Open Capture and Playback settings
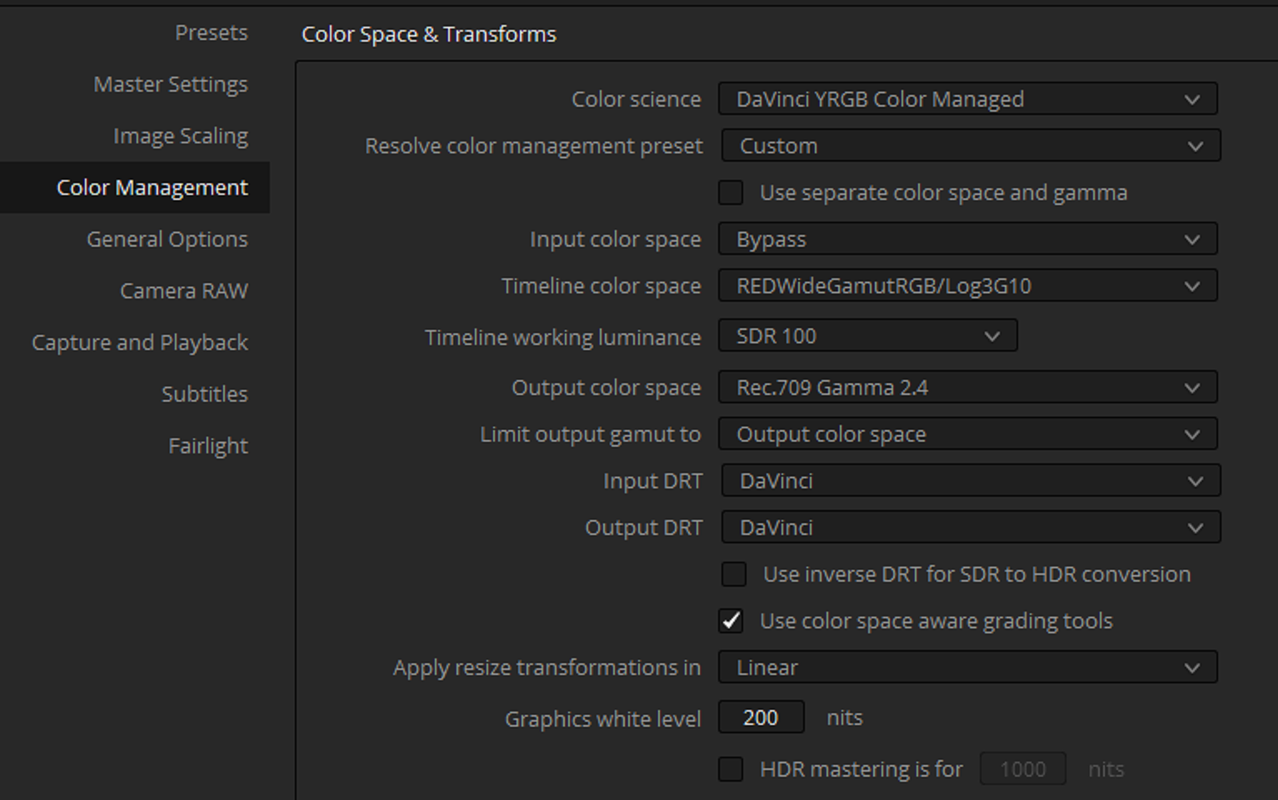This screenshot has width=1278, height=800. (140, 342)
